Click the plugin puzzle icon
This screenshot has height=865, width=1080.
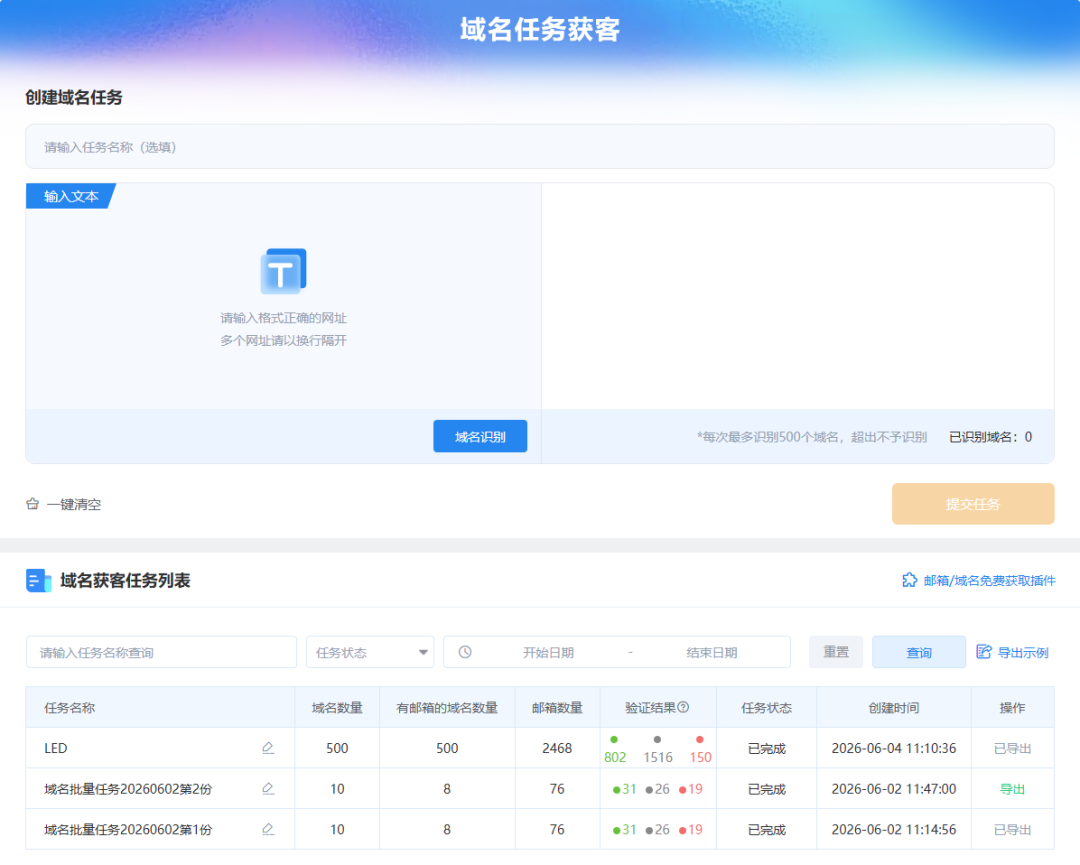909,580
